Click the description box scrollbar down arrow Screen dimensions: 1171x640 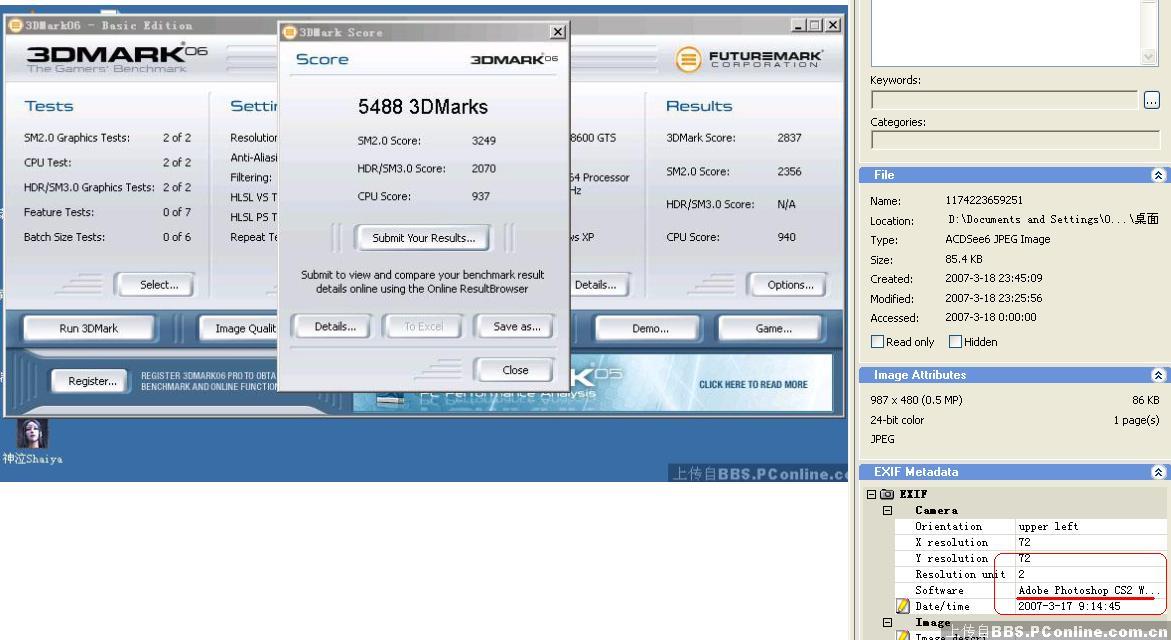coord(1149,57)
